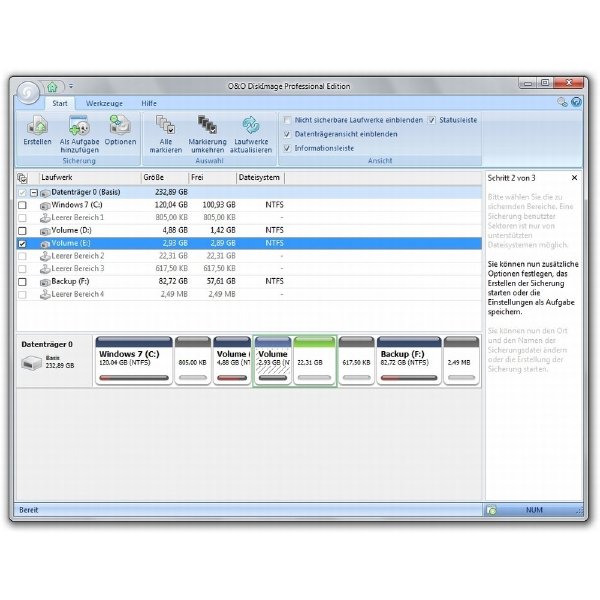600x600 pixels.
Task: Toggle the Statusleiste checkbox
Action: 432,120
